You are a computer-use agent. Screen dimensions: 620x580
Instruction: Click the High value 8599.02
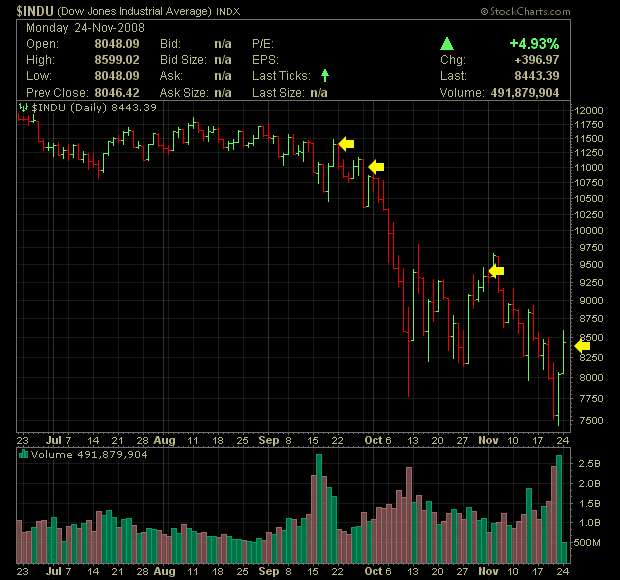[117, 60]
